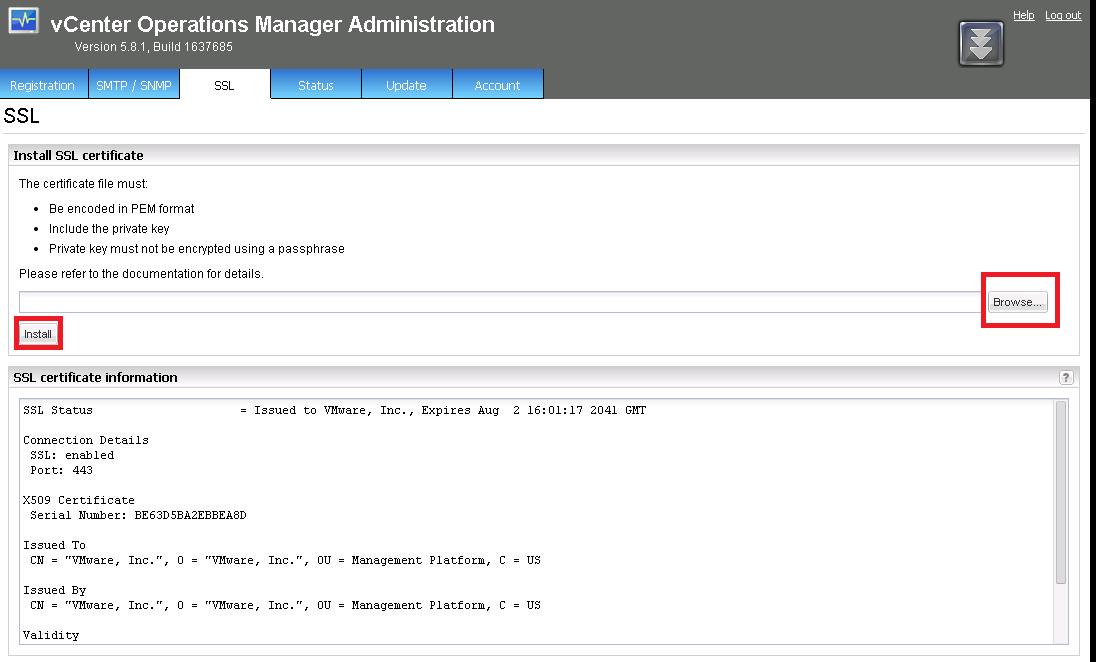Click the certificate information vertical scrollbar
1096x662 pixels.
(x=1060, y=490)
